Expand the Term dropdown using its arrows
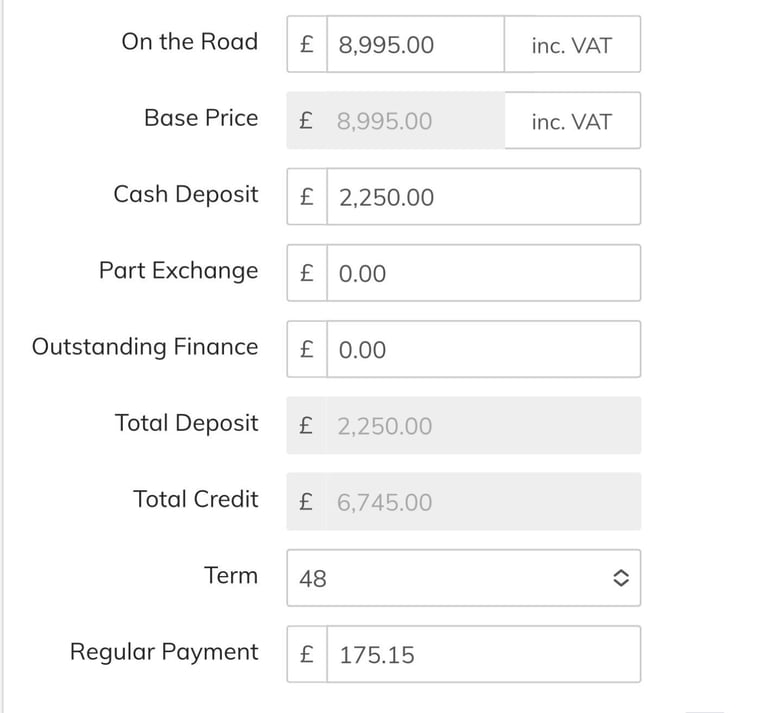Screen dimensions: 768x713 click(619, 578)
